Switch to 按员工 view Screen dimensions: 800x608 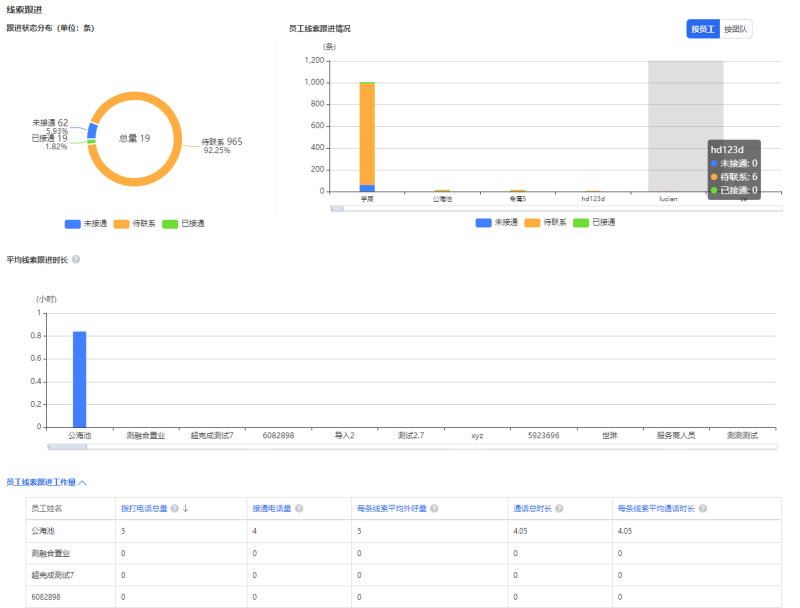703,29
